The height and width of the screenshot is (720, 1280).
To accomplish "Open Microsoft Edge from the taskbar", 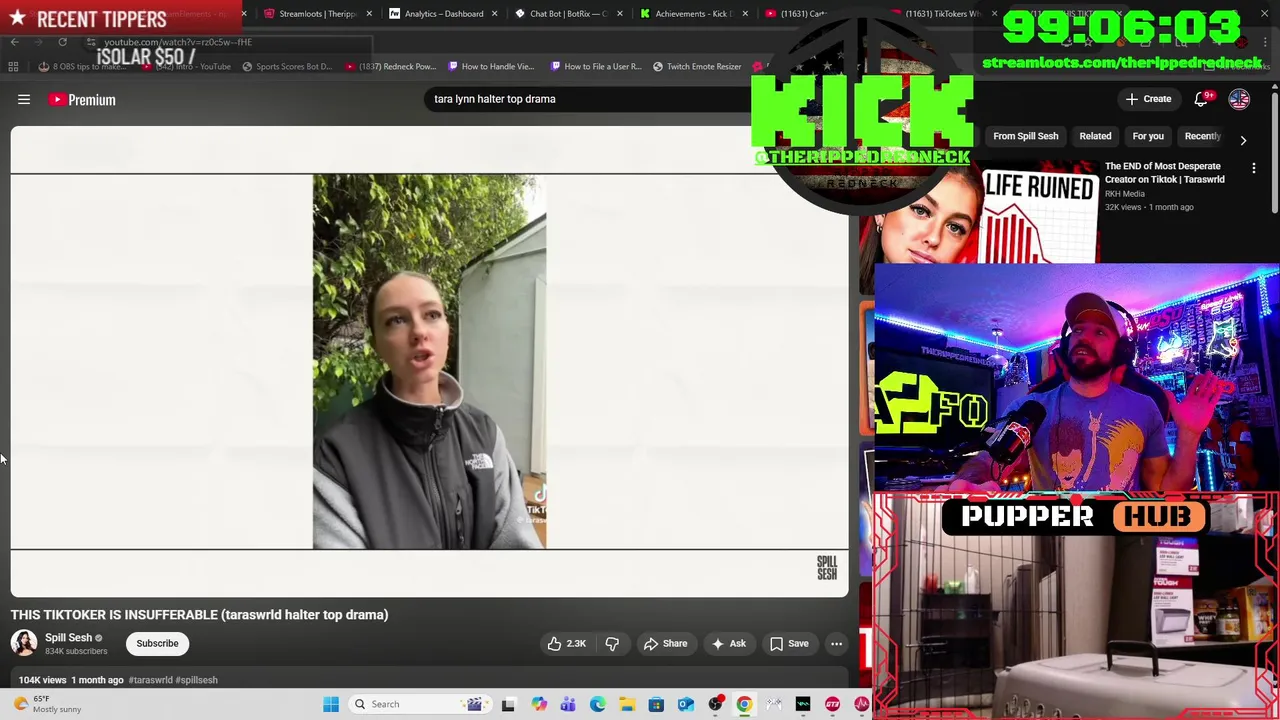I will [x=597, y=704].
